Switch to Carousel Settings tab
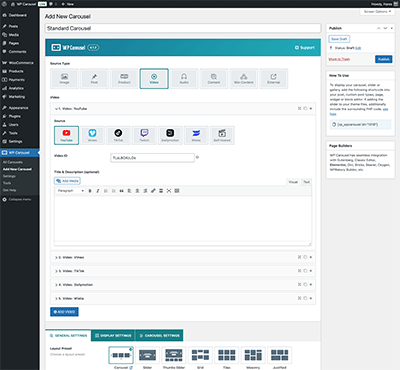 [x=159, y=335]
